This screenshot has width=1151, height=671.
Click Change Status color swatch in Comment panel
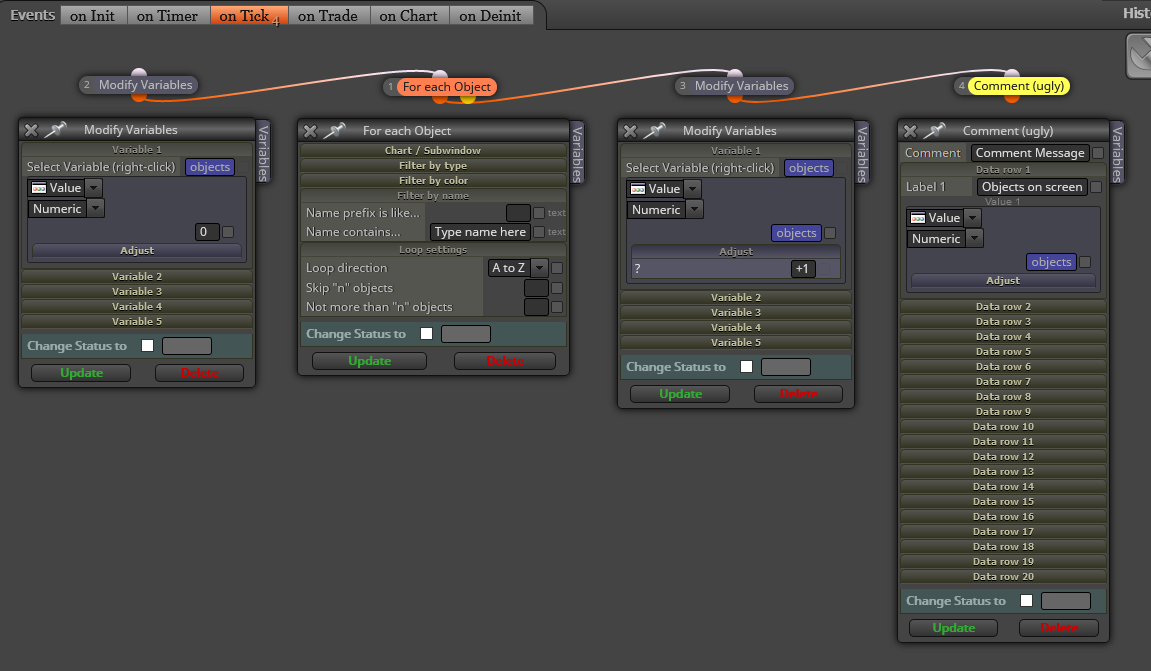click(x=1066, y=601)
